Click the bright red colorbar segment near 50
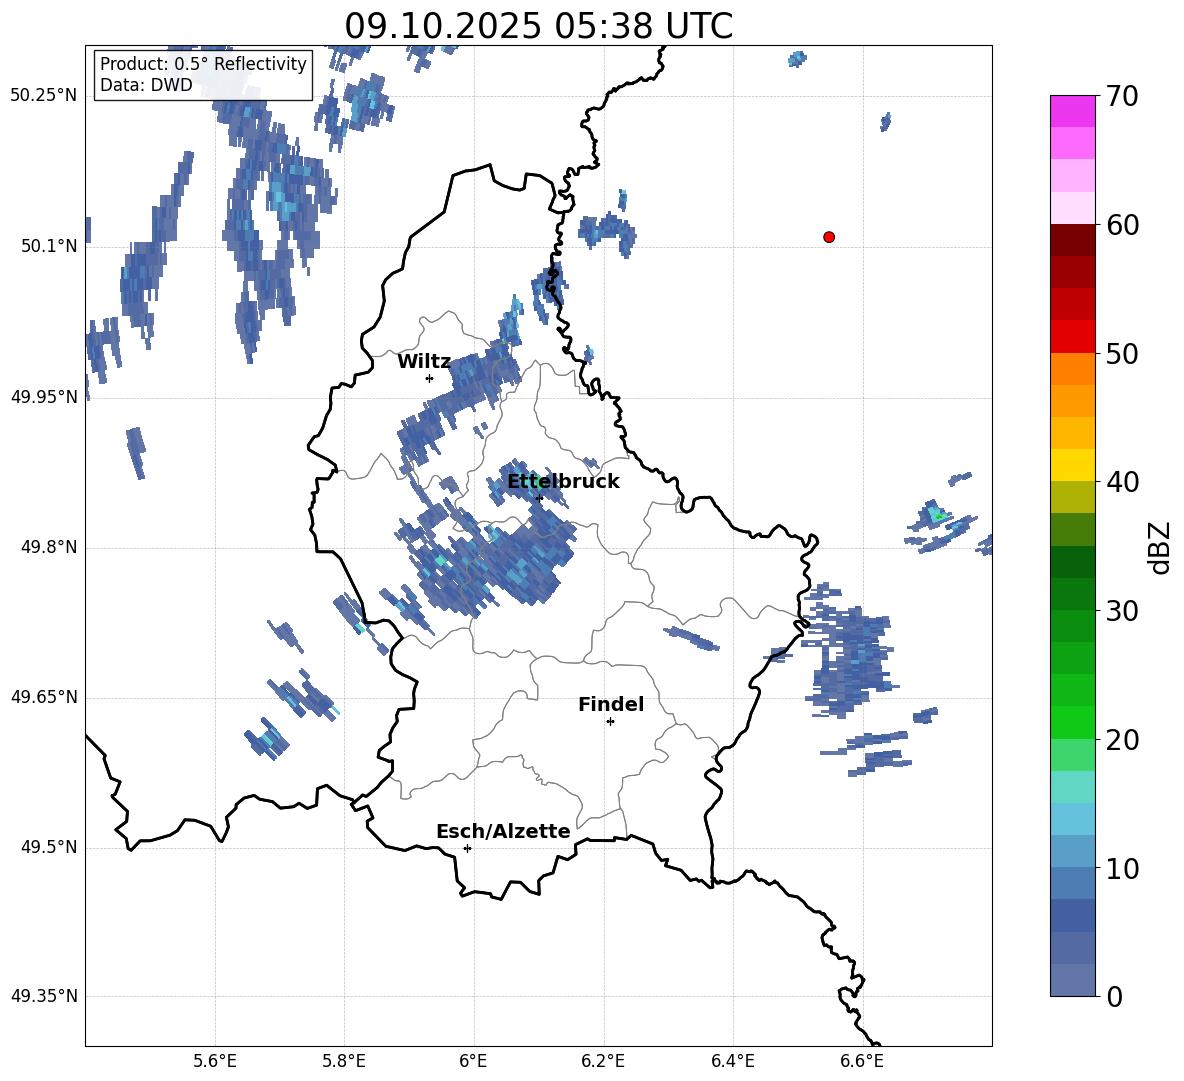Screen dimensions: 1184x1081 click(1073, 337)
